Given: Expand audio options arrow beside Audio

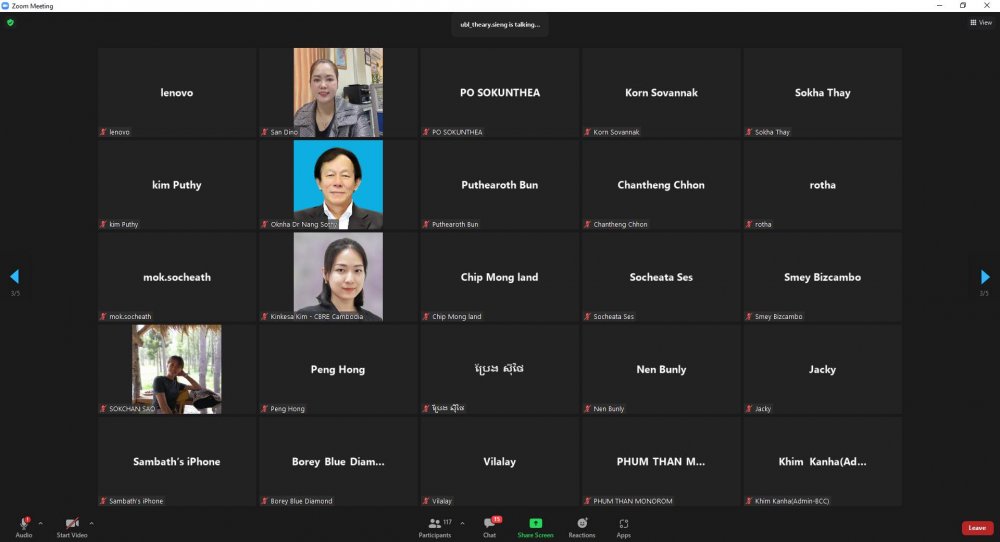Looking at the screenshot, I should 40,523.
